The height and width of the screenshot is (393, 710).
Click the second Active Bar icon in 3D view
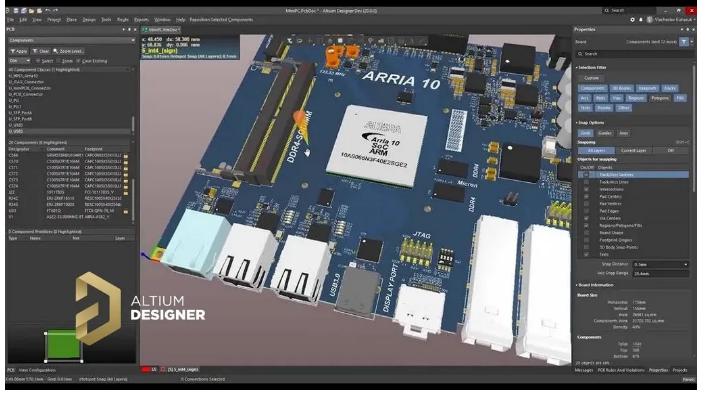click(x=299, y=41)
